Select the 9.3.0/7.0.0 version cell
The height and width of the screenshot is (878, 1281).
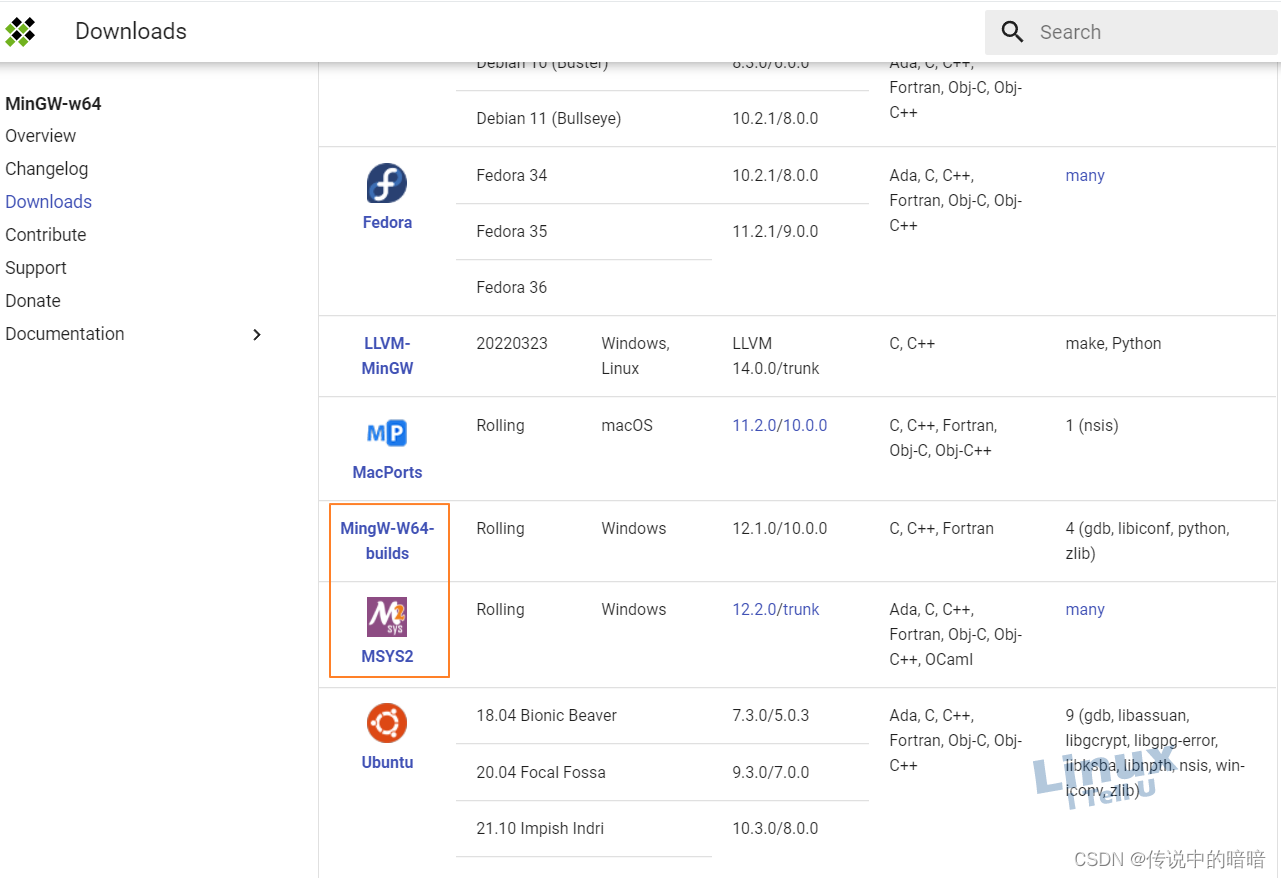pos(771,772)
